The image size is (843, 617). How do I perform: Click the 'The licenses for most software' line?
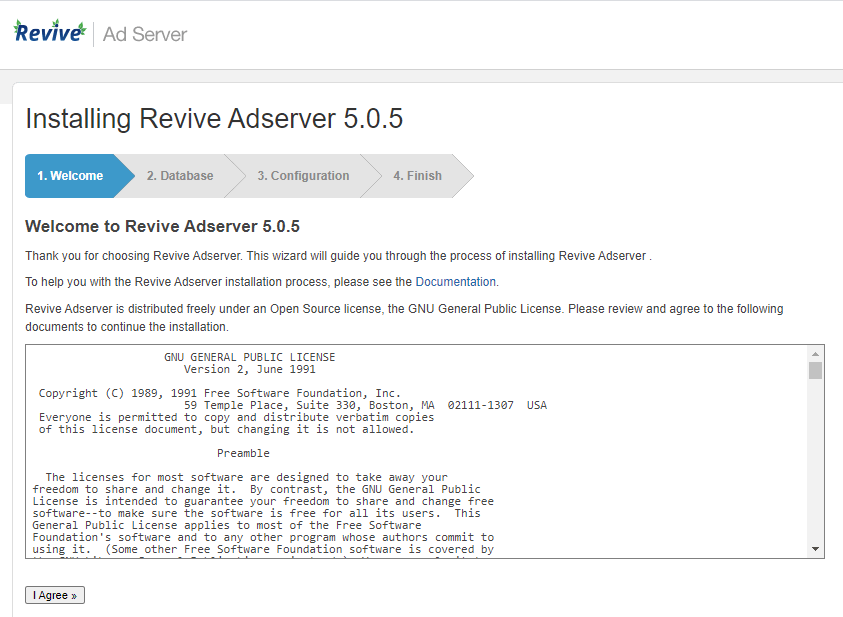point(246,477)
